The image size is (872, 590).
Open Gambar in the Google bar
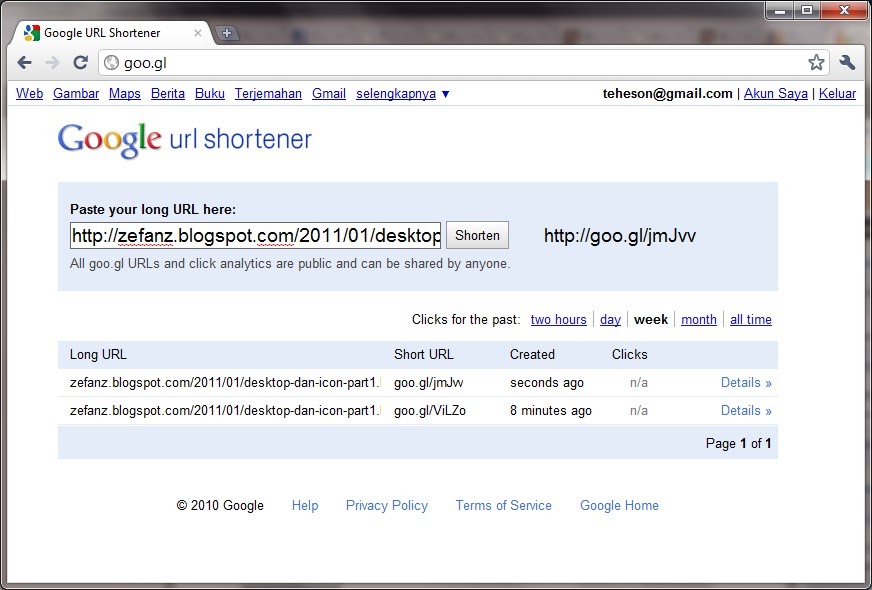point(76,93)
